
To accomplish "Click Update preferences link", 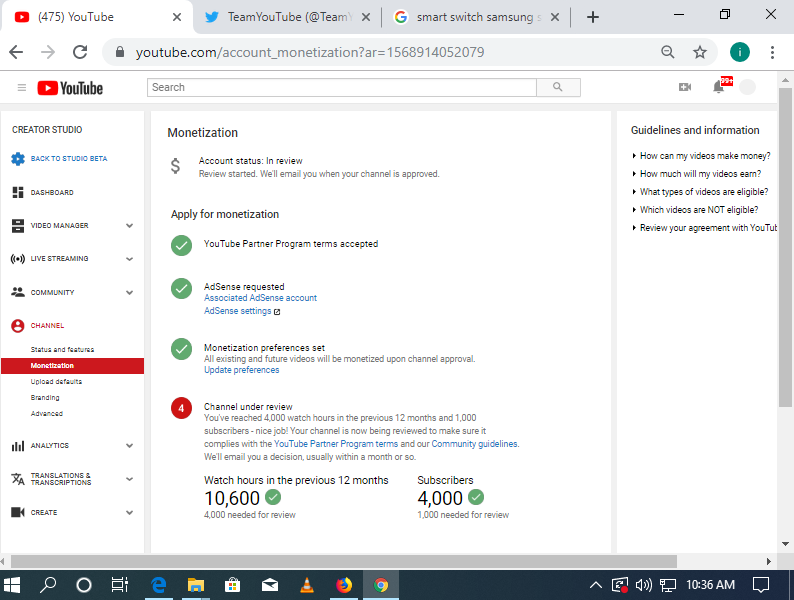I will point(242,370).
